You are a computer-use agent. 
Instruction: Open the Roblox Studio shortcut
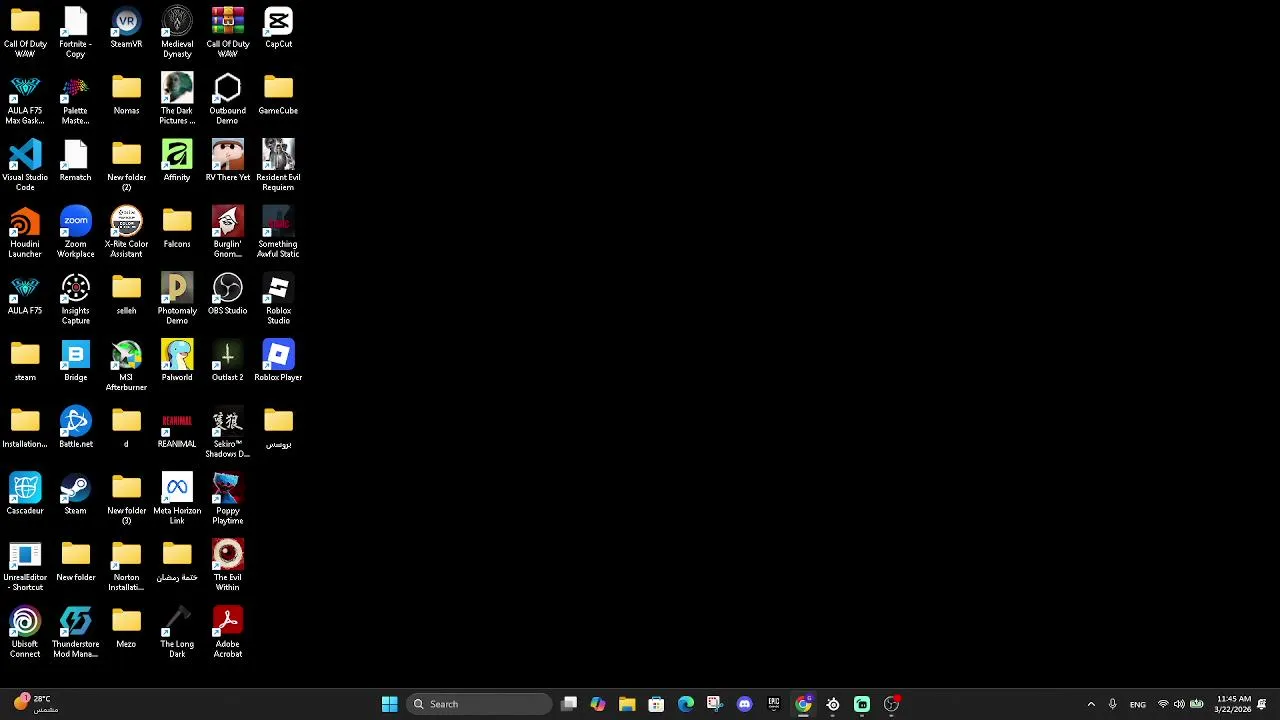coord(278,300)
